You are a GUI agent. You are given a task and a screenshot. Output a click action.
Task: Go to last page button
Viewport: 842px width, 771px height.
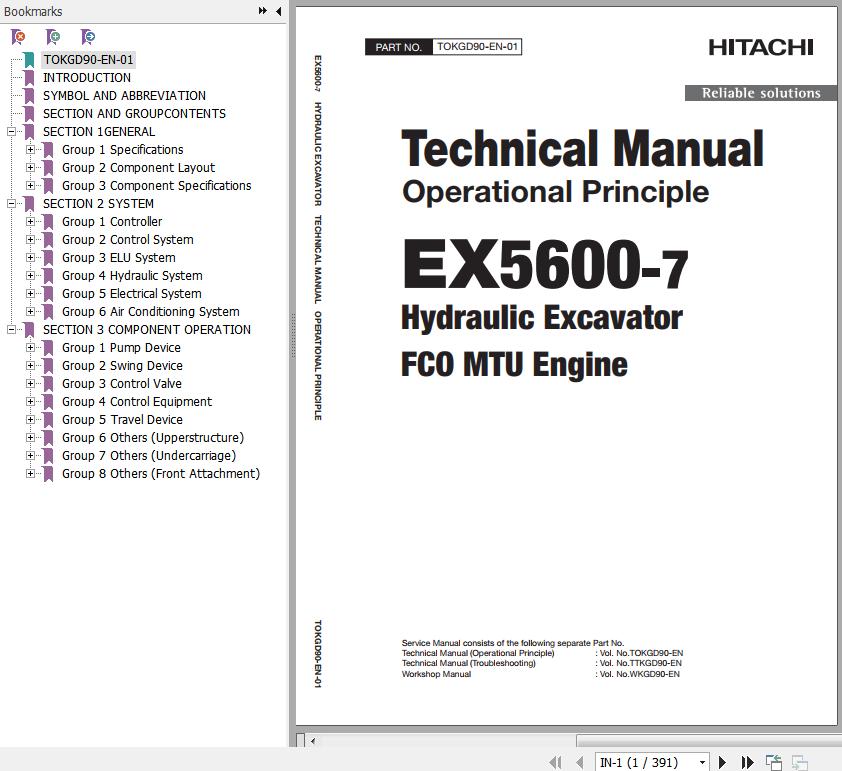747,762
